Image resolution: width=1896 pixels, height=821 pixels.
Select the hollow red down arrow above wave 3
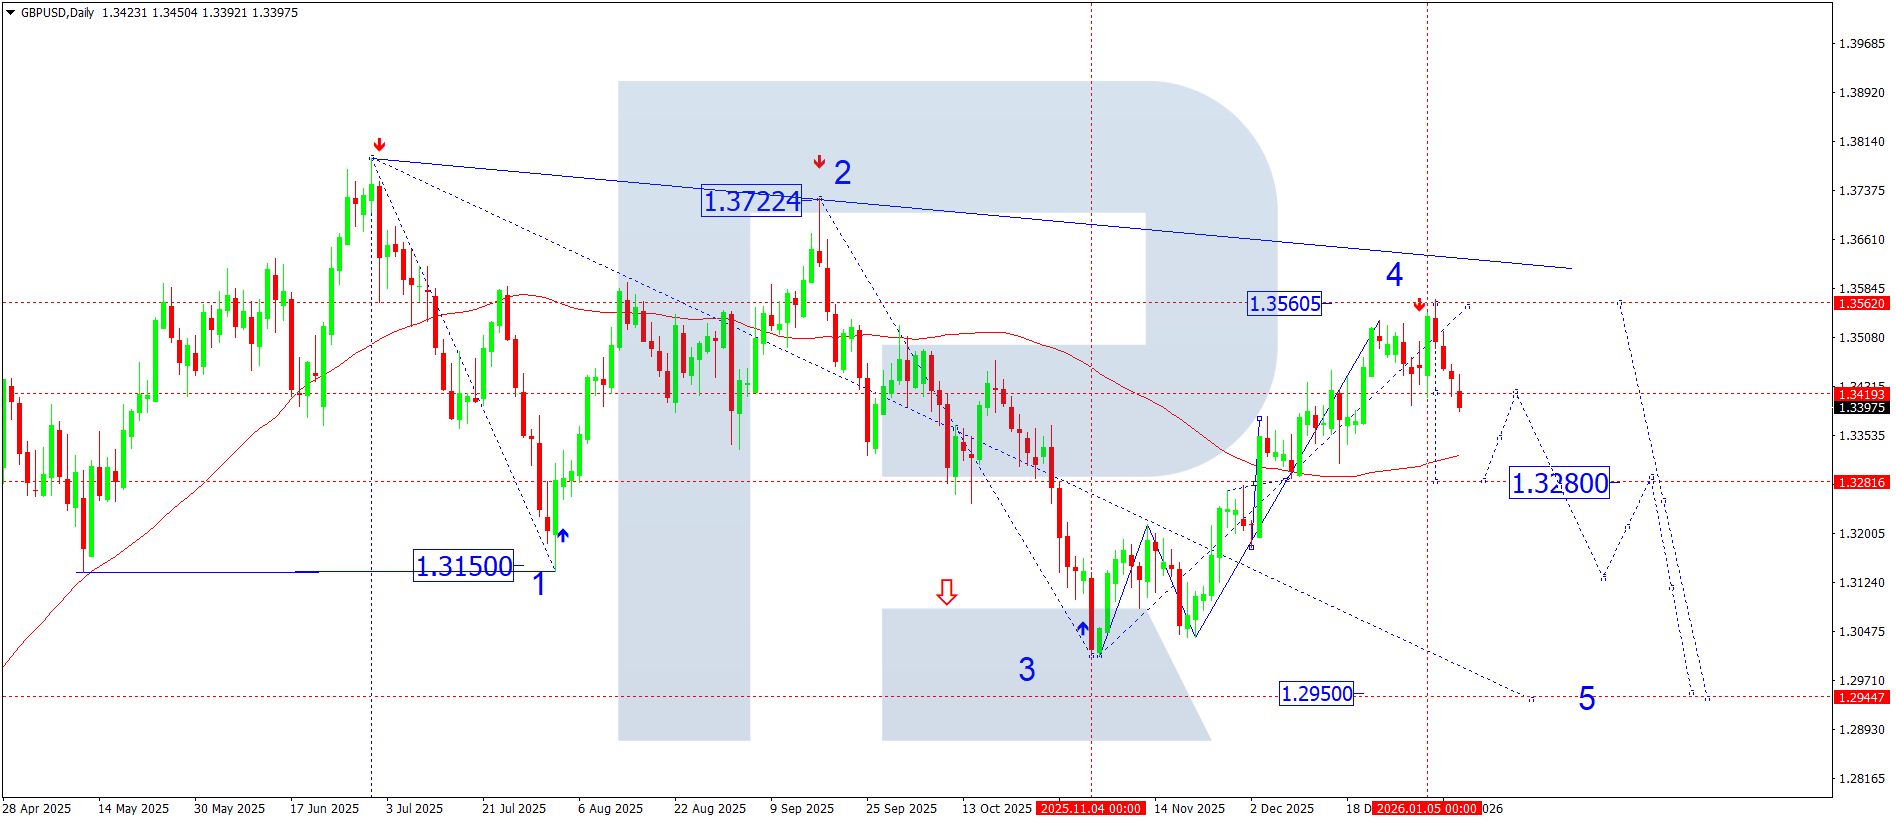coord(946,593)
